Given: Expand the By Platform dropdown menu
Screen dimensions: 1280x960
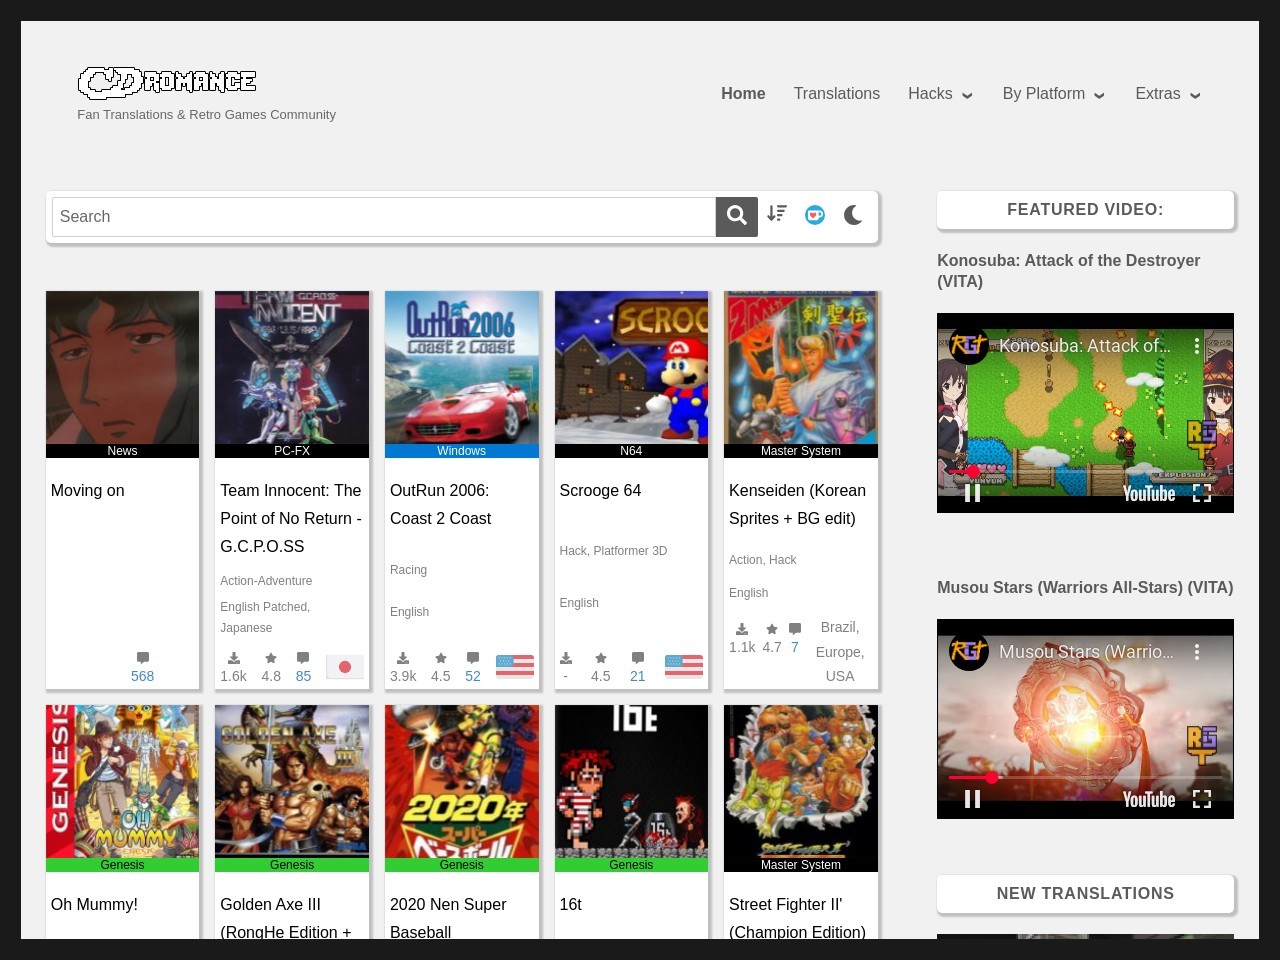Looking at the screenshot, I should click(x=1054, y=93).
